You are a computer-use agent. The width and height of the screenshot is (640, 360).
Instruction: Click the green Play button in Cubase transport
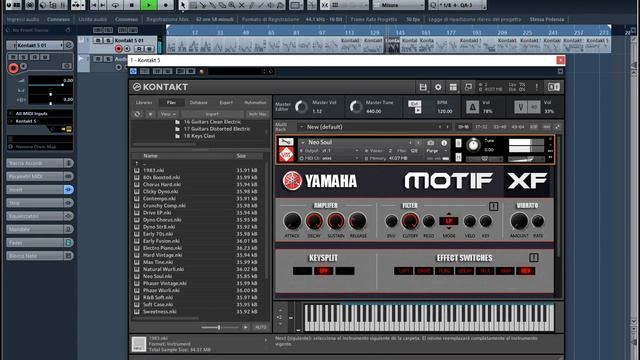[149, 5]
